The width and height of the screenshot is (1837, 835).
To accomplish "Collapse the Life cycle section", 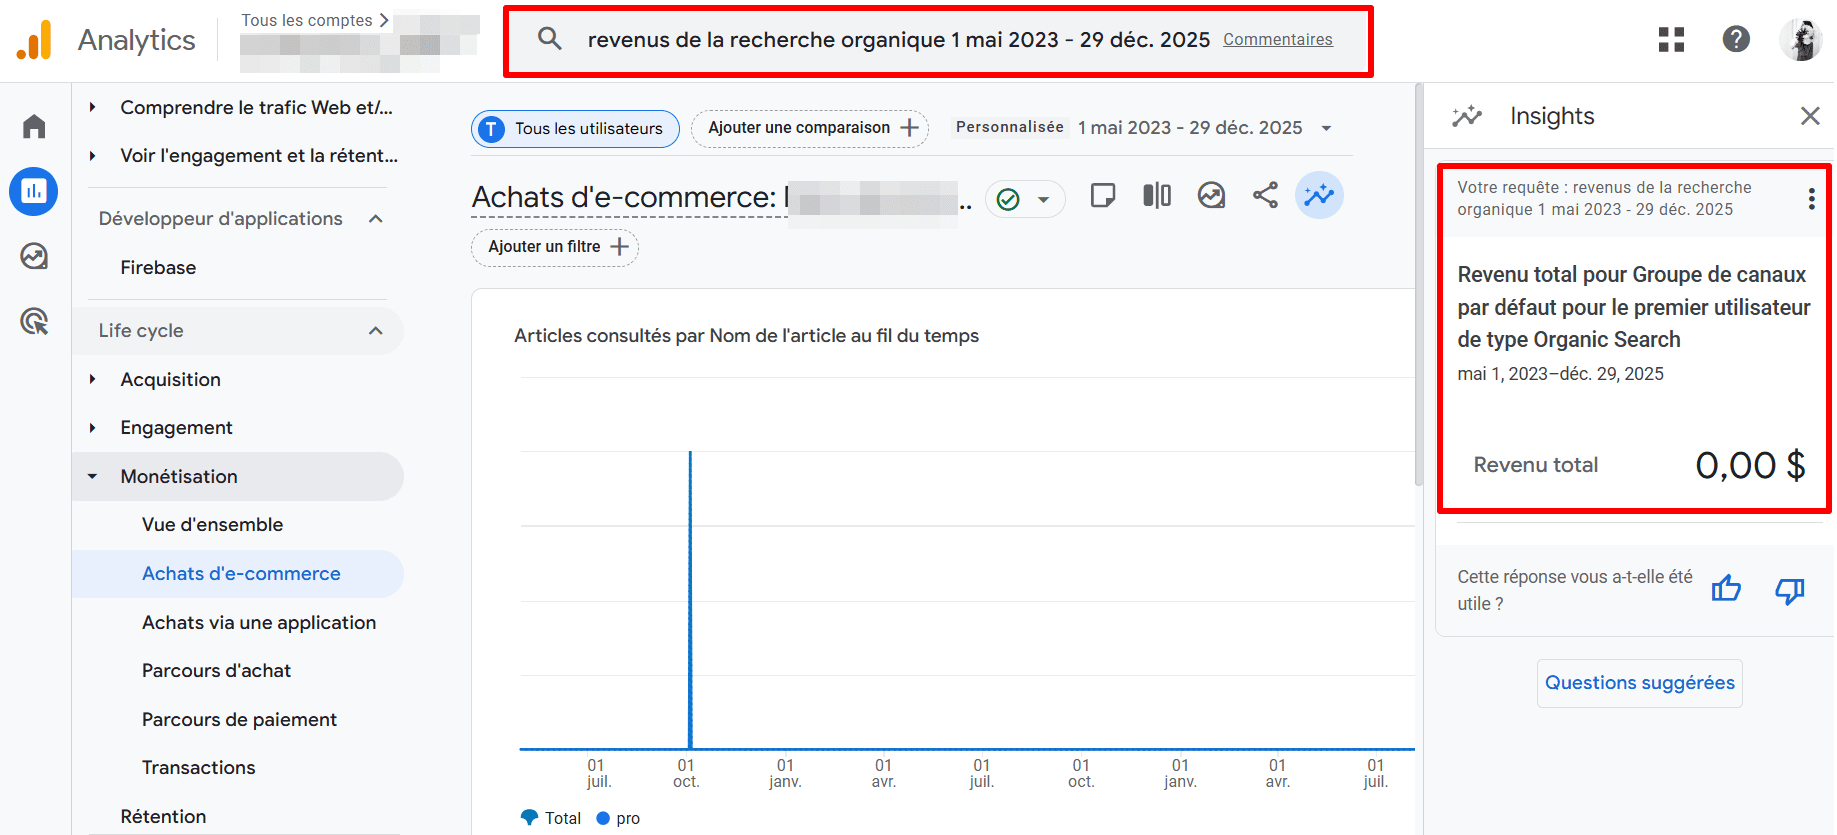I will pyautogui.click(x=376, y=331).
